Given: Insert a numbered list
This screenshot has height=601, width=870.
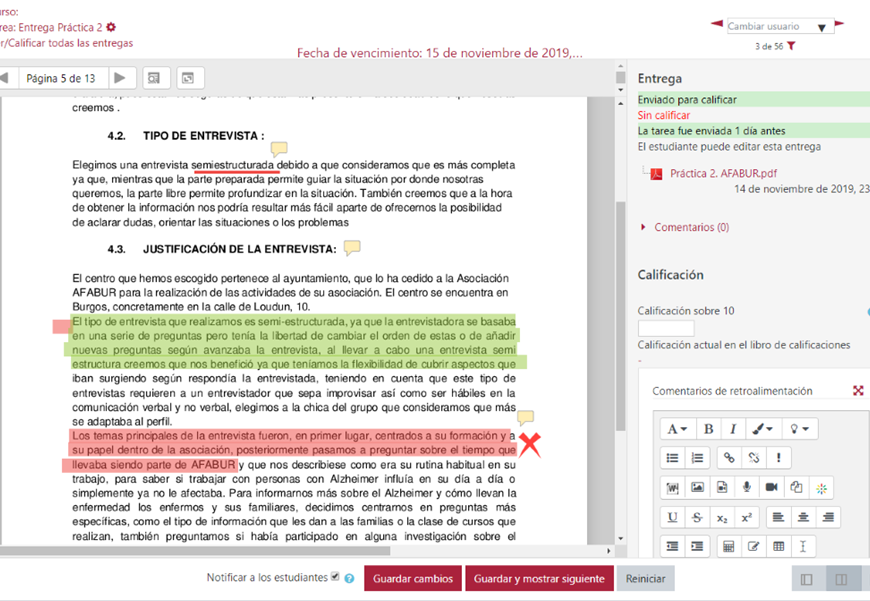Looking at the screenshot, I should [697, 458].
